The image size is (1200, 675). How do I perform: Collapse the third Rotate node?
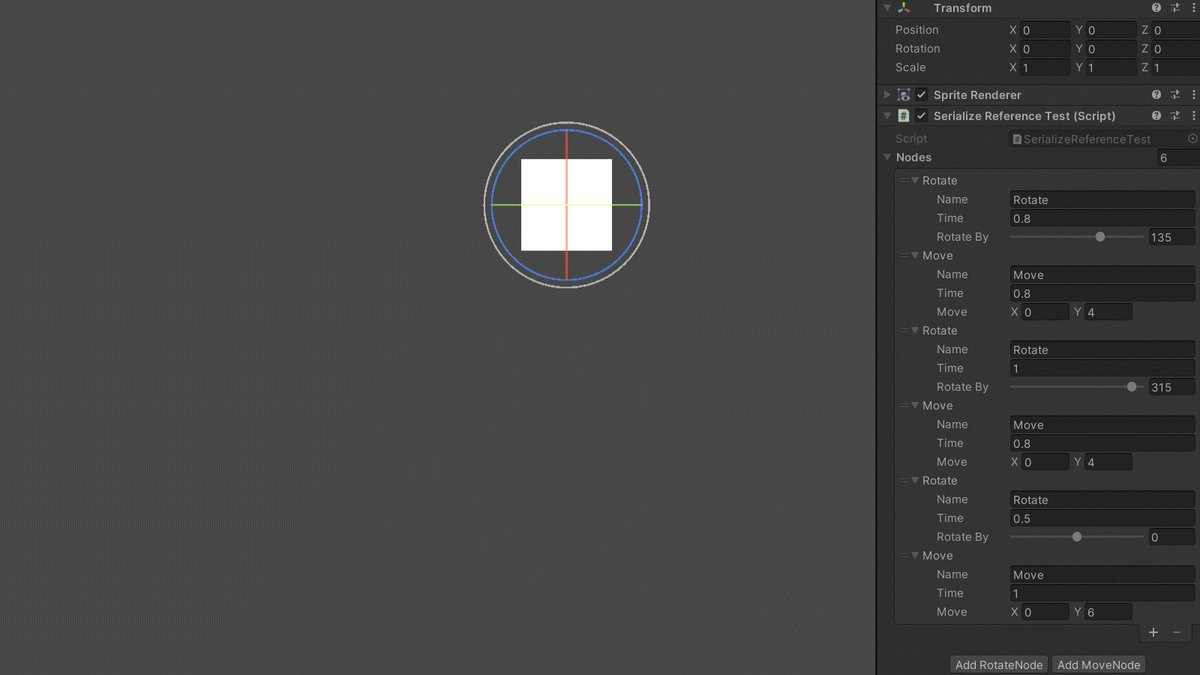pyautogui.click(x=915, y=481)
